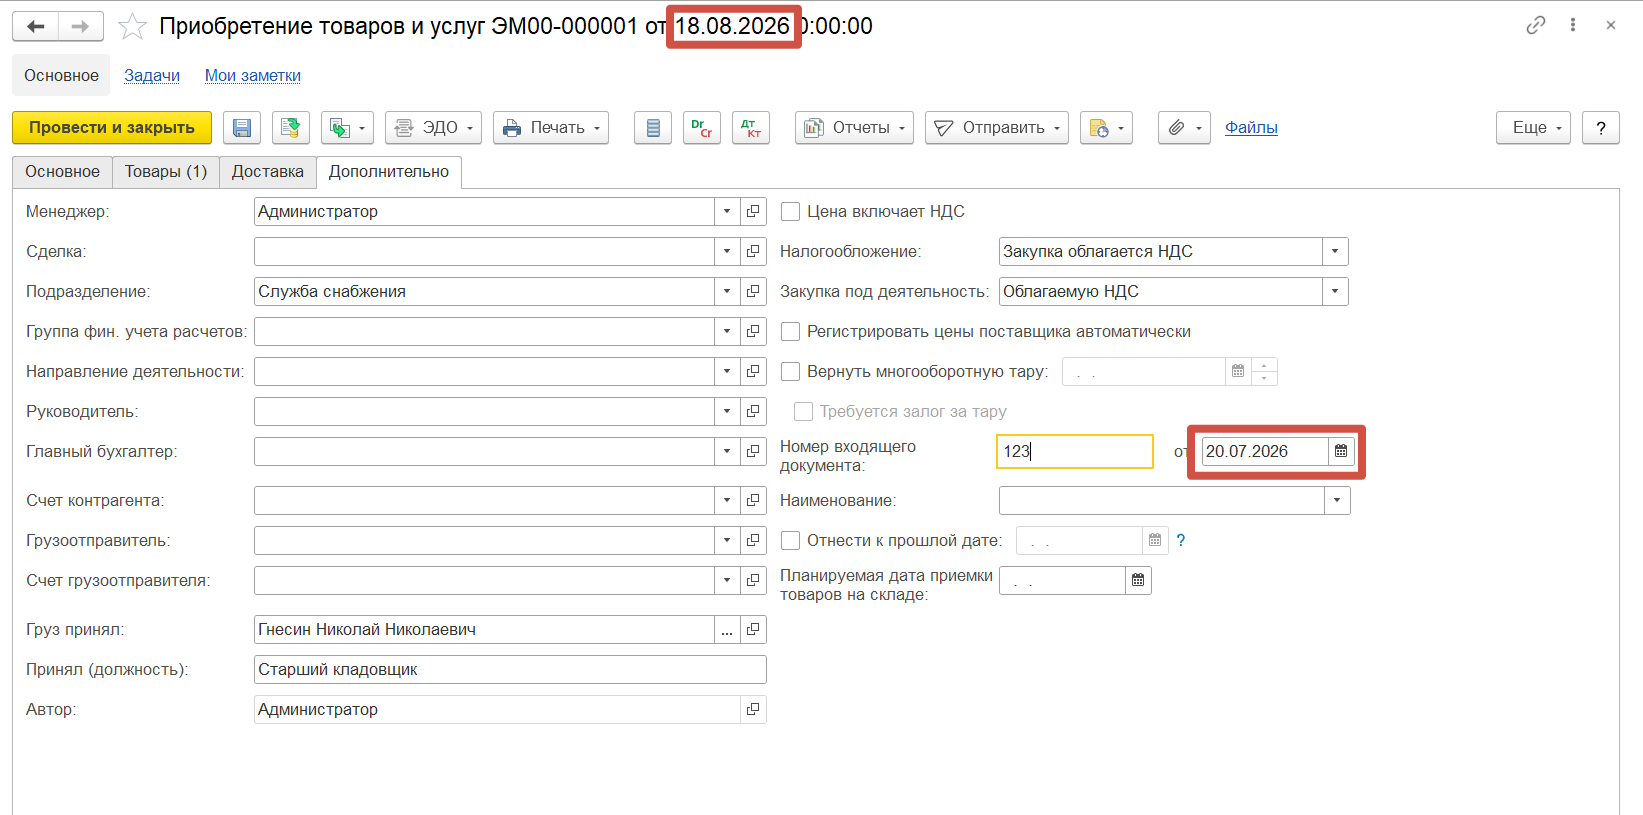The height and width of the screenshot is (815, 1643).
Task: Open the three-dot window menu
Action: [x=1573, y=25]
